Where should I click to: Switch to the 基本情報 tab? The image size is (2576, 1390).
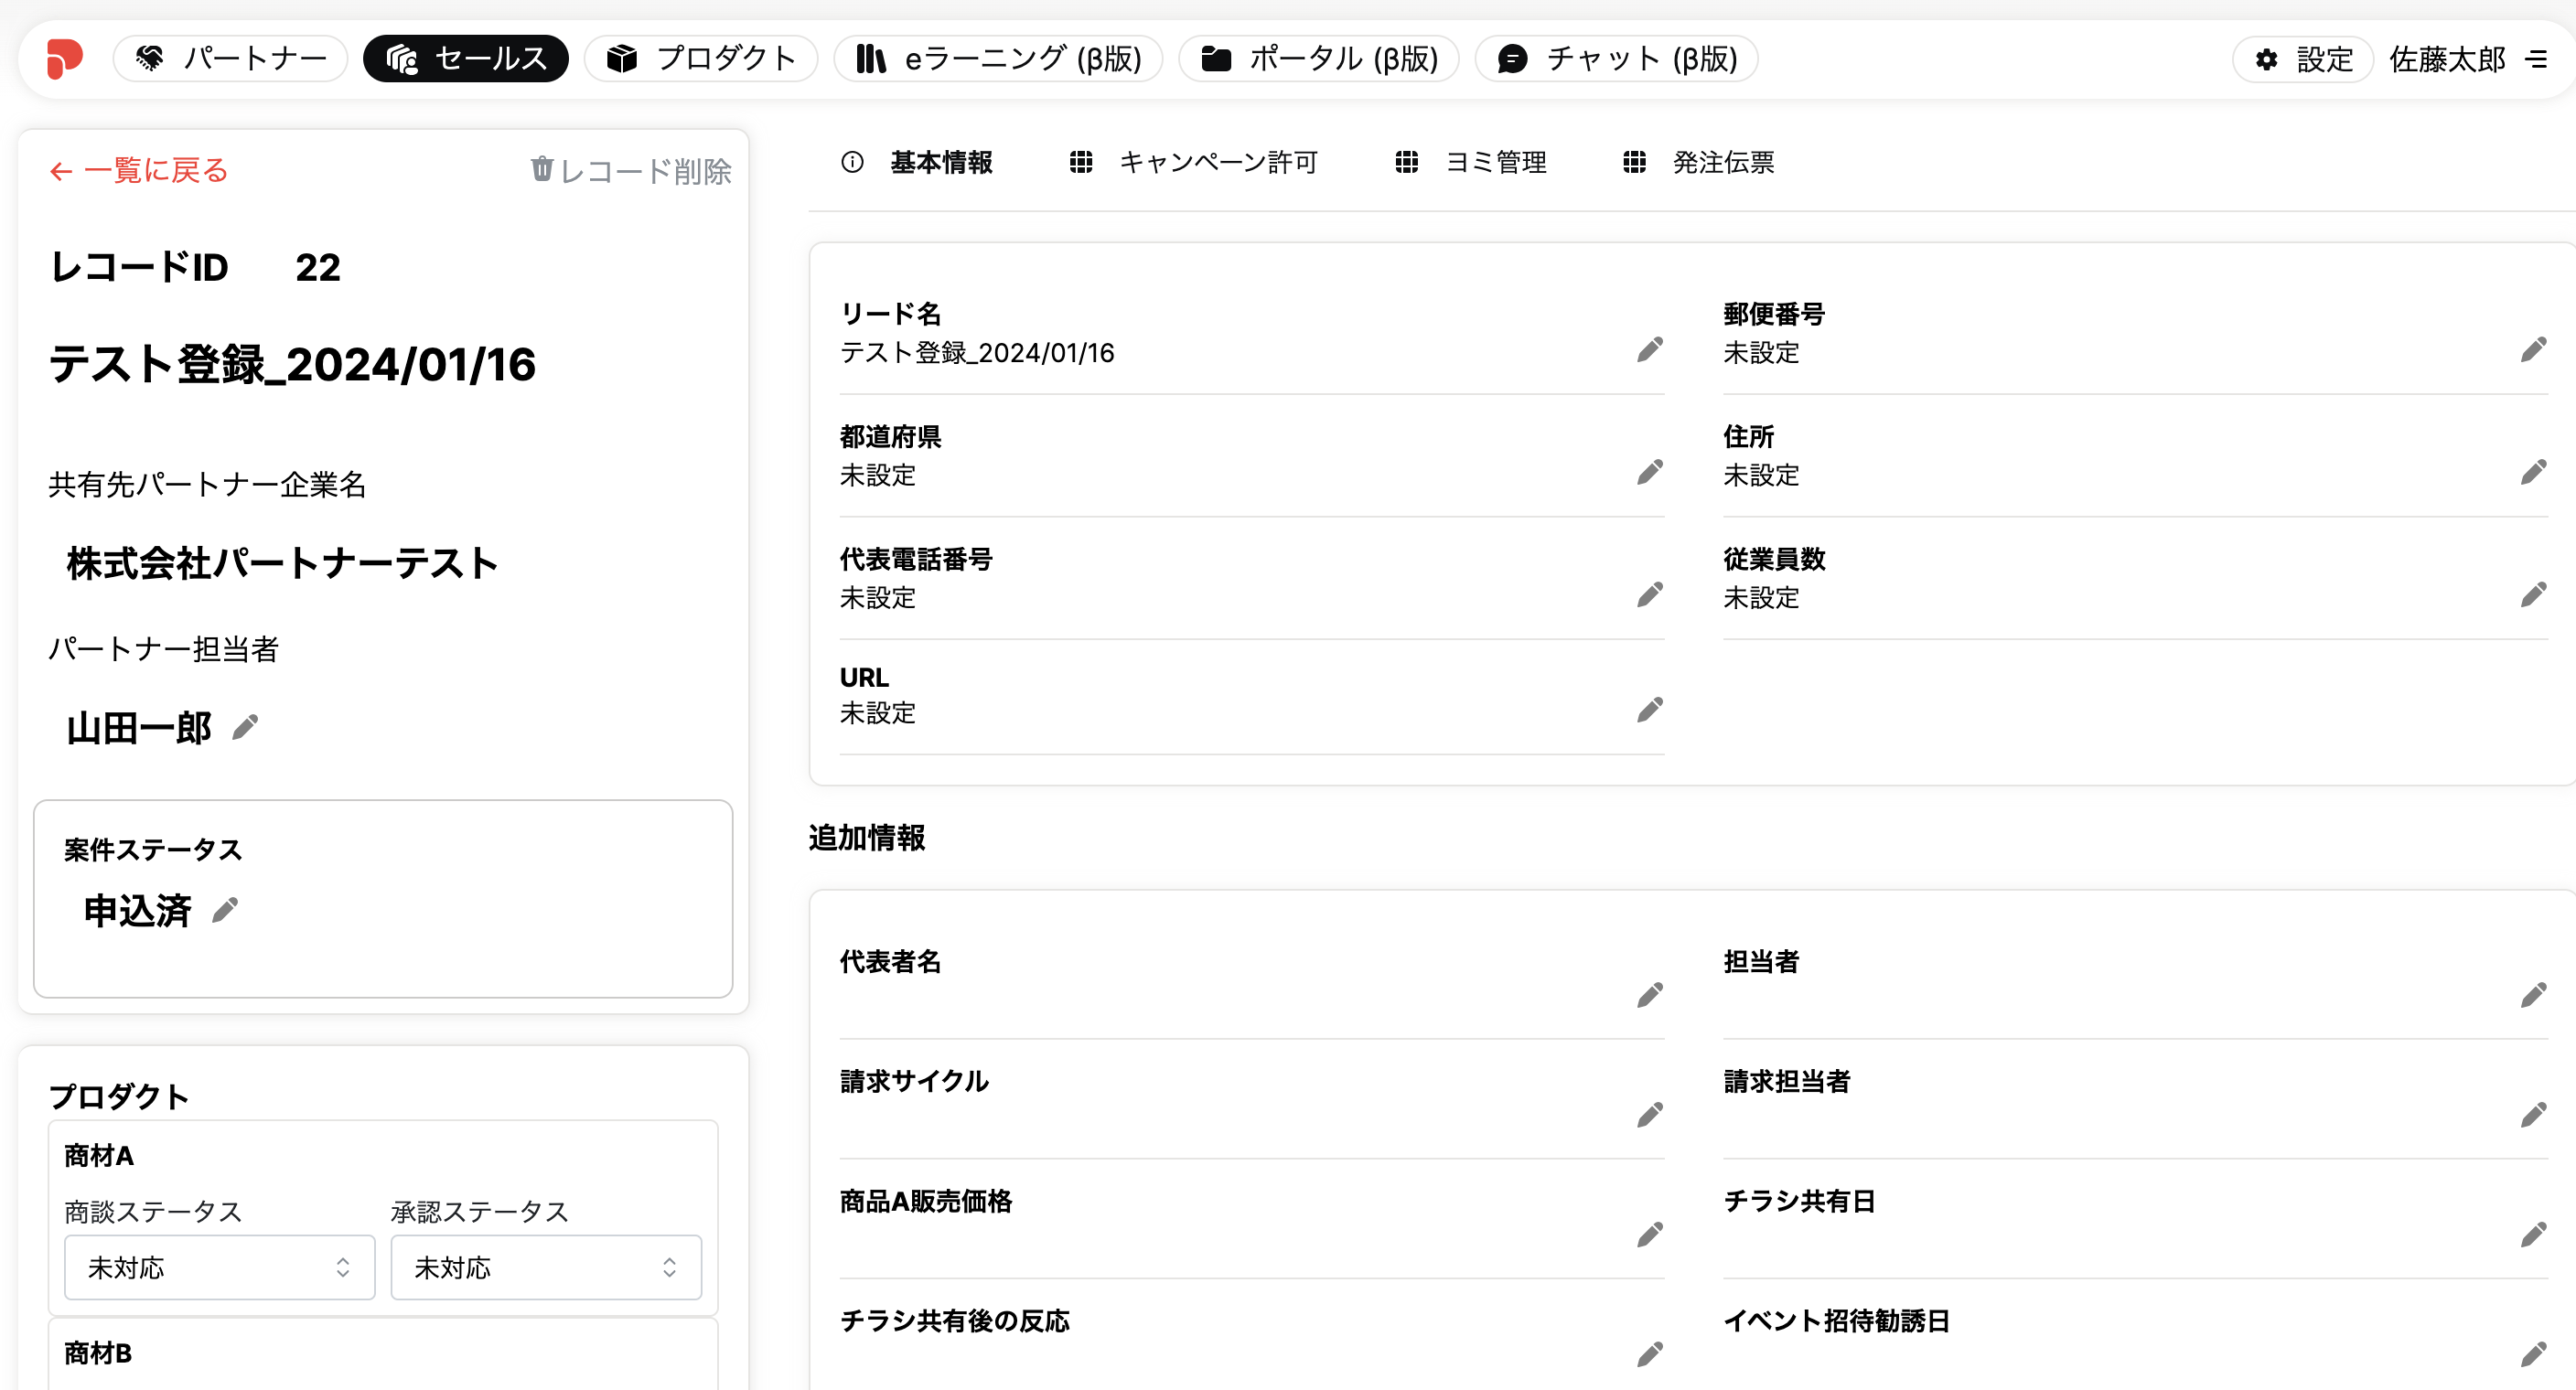point(917,162)
